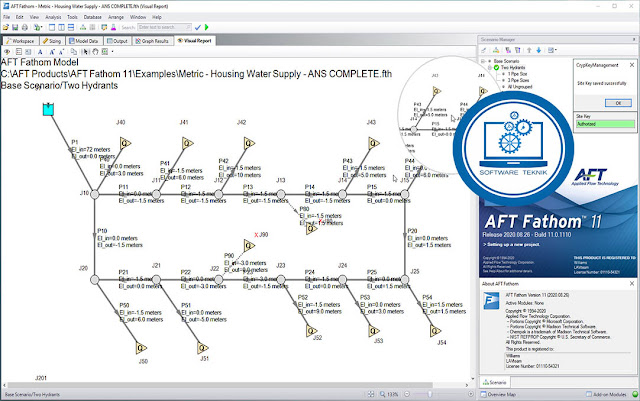The image size is (640, 401).
Task: Click the output control monitor icon
Action: coord(104,27)
